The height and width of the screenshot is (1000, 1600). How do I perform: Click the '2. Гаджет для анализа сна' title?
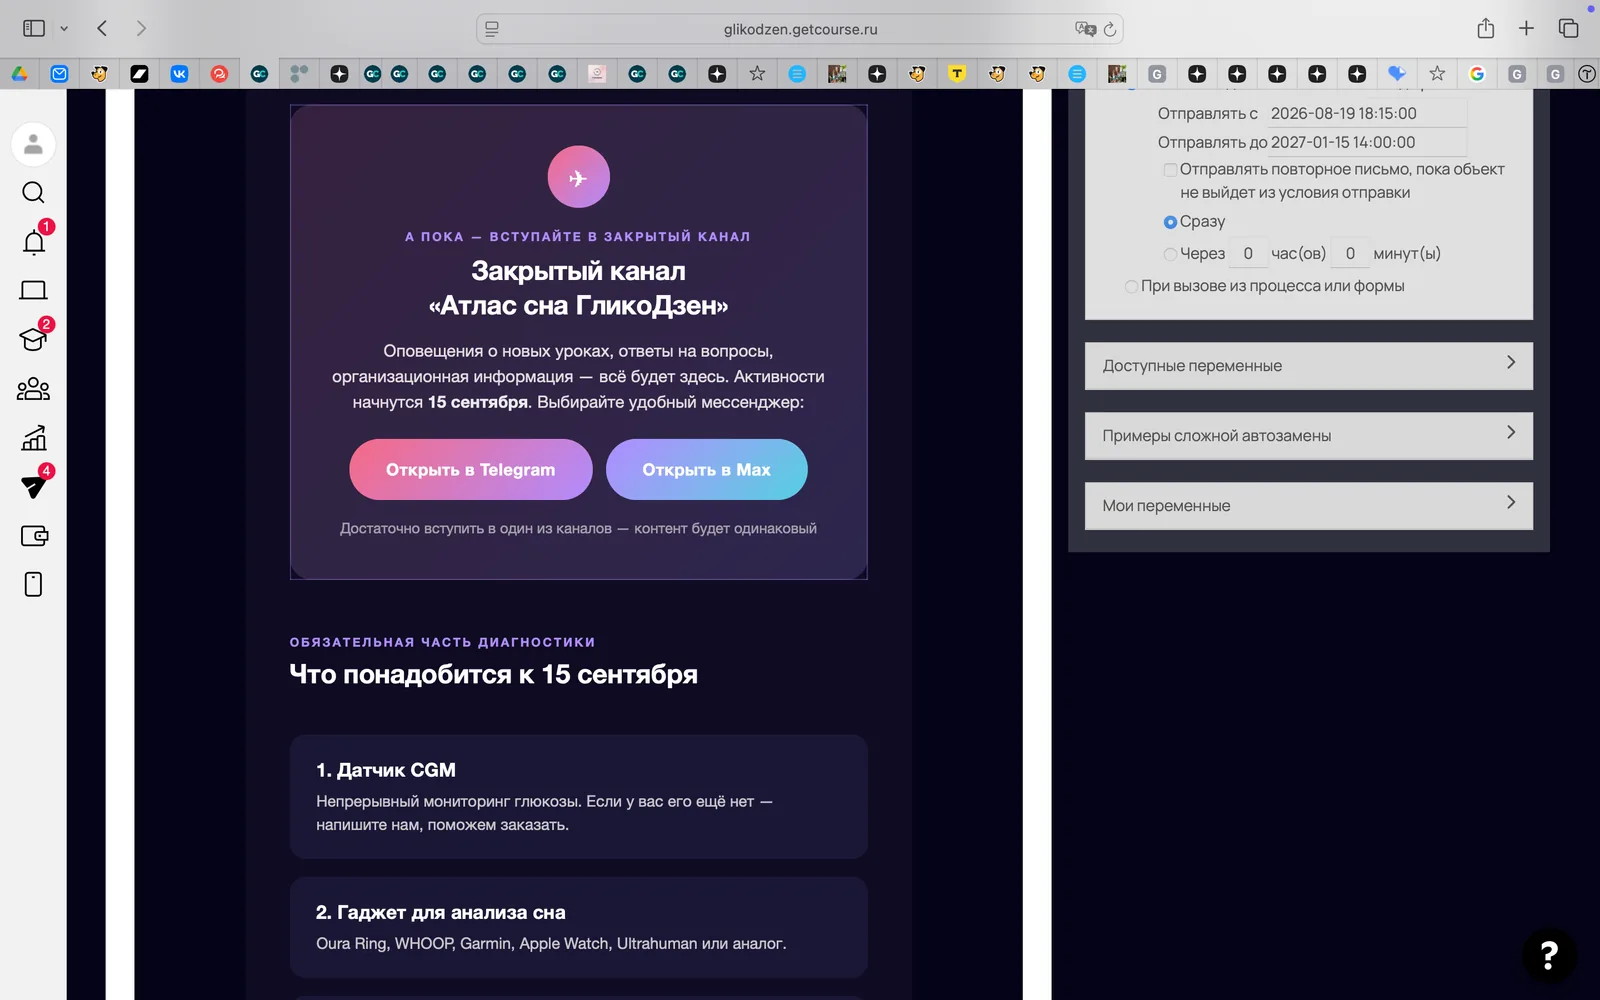(441, 913)
